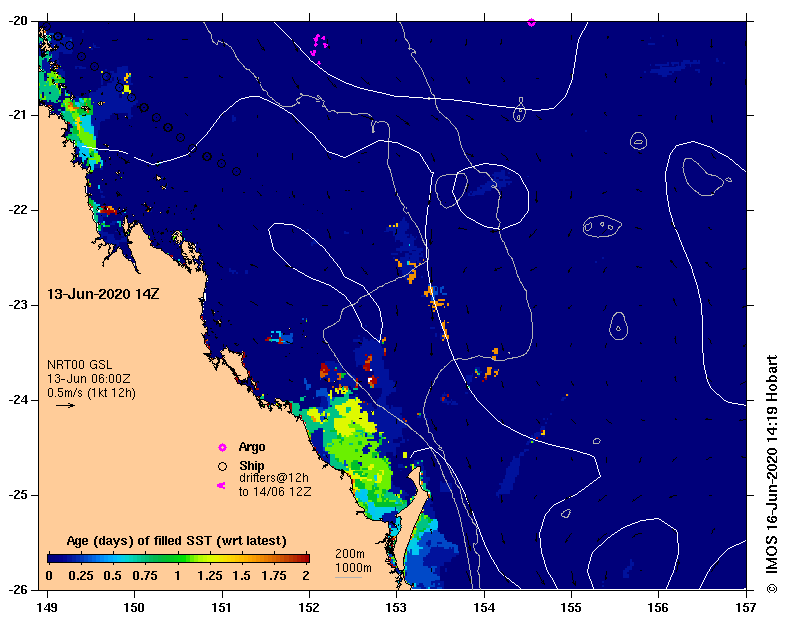Click the black Ship circle legend symbol
Image resolution: width=788 pixels, height=624 pixels.
222,466
